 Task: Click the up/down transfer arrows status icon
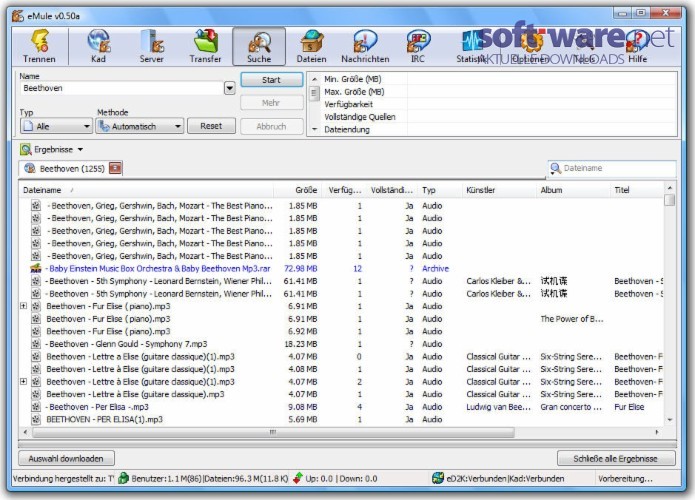(x=298, y=478)
